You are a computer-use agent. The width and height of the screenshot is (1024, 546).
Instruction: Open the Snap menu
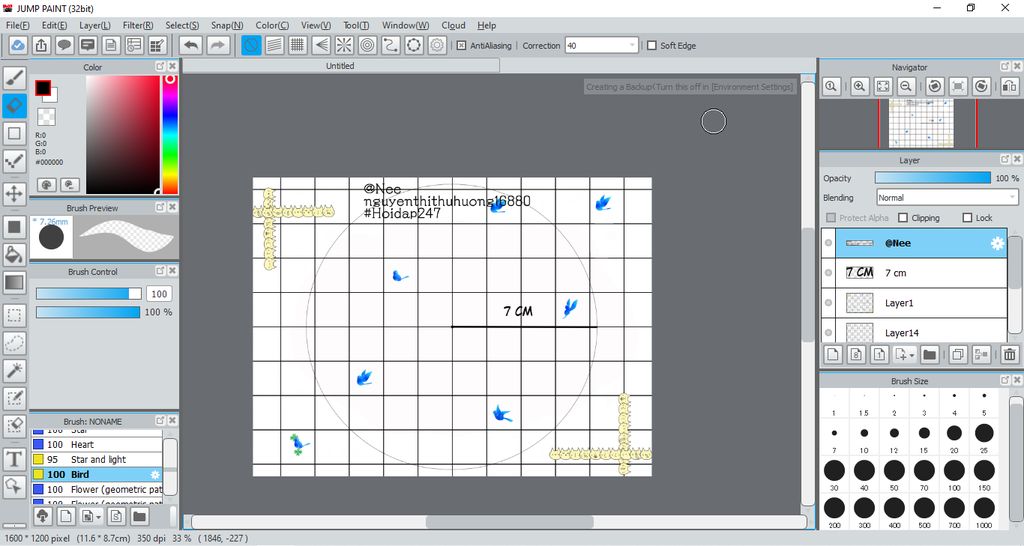[227, 25]
